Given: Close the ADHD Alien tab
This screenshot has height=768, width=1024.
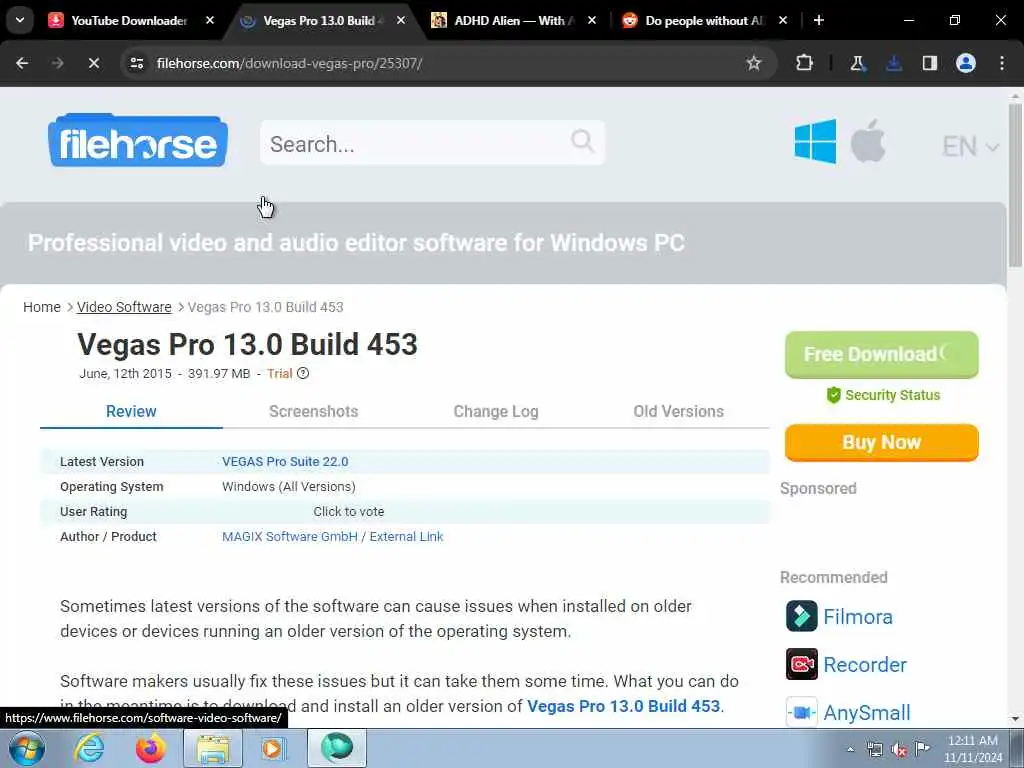Looking at the screenshot, I should pyautogui.click(x=592, y=21).
